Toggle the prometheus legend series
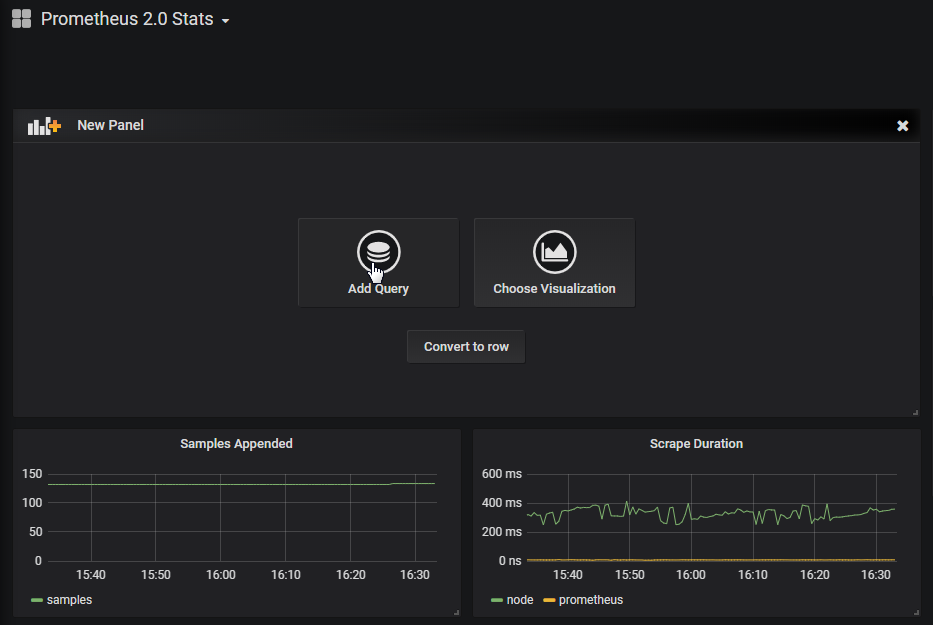Screen dimensions: 933x625 (590, 600)
